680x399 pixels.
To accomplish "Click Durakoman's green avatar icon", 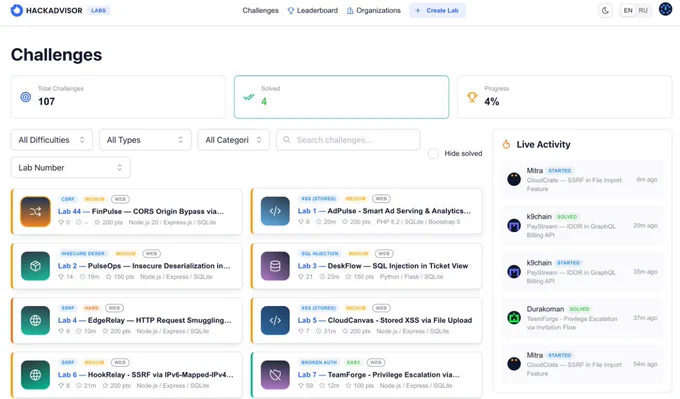I will coord(514,317).
